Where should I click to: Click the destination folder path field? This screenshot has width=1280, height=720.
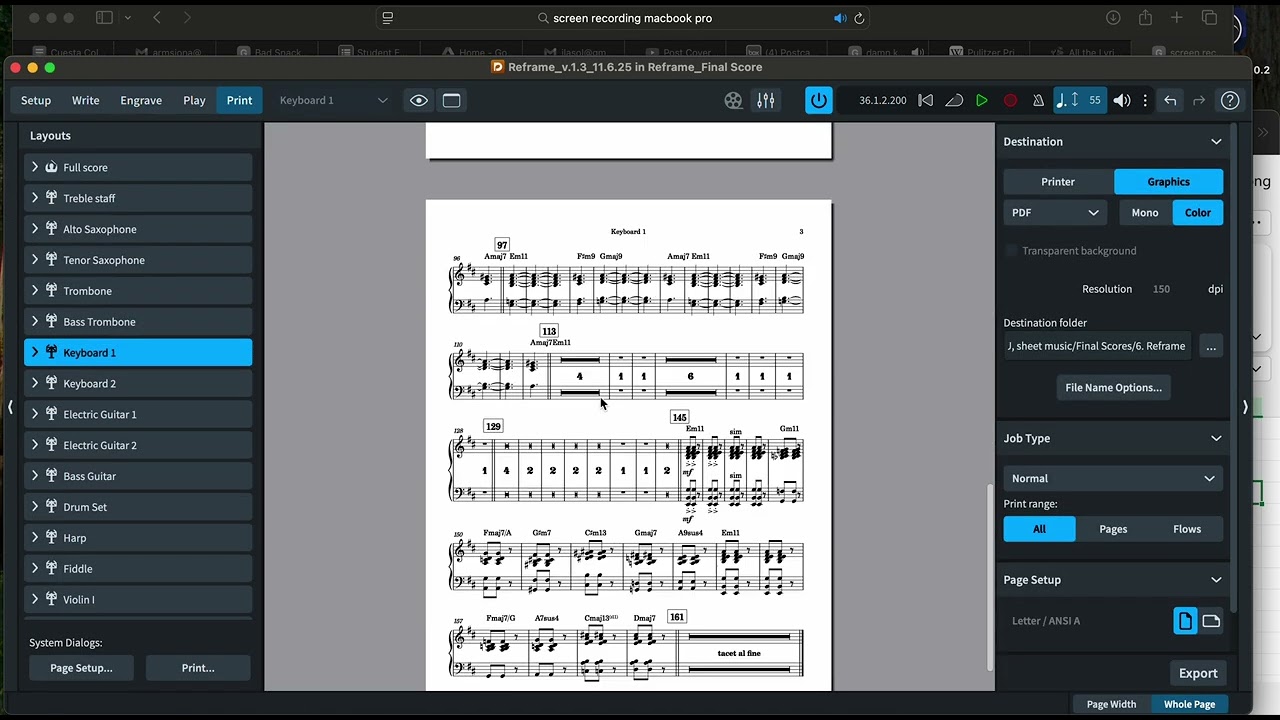point(1097,347)
